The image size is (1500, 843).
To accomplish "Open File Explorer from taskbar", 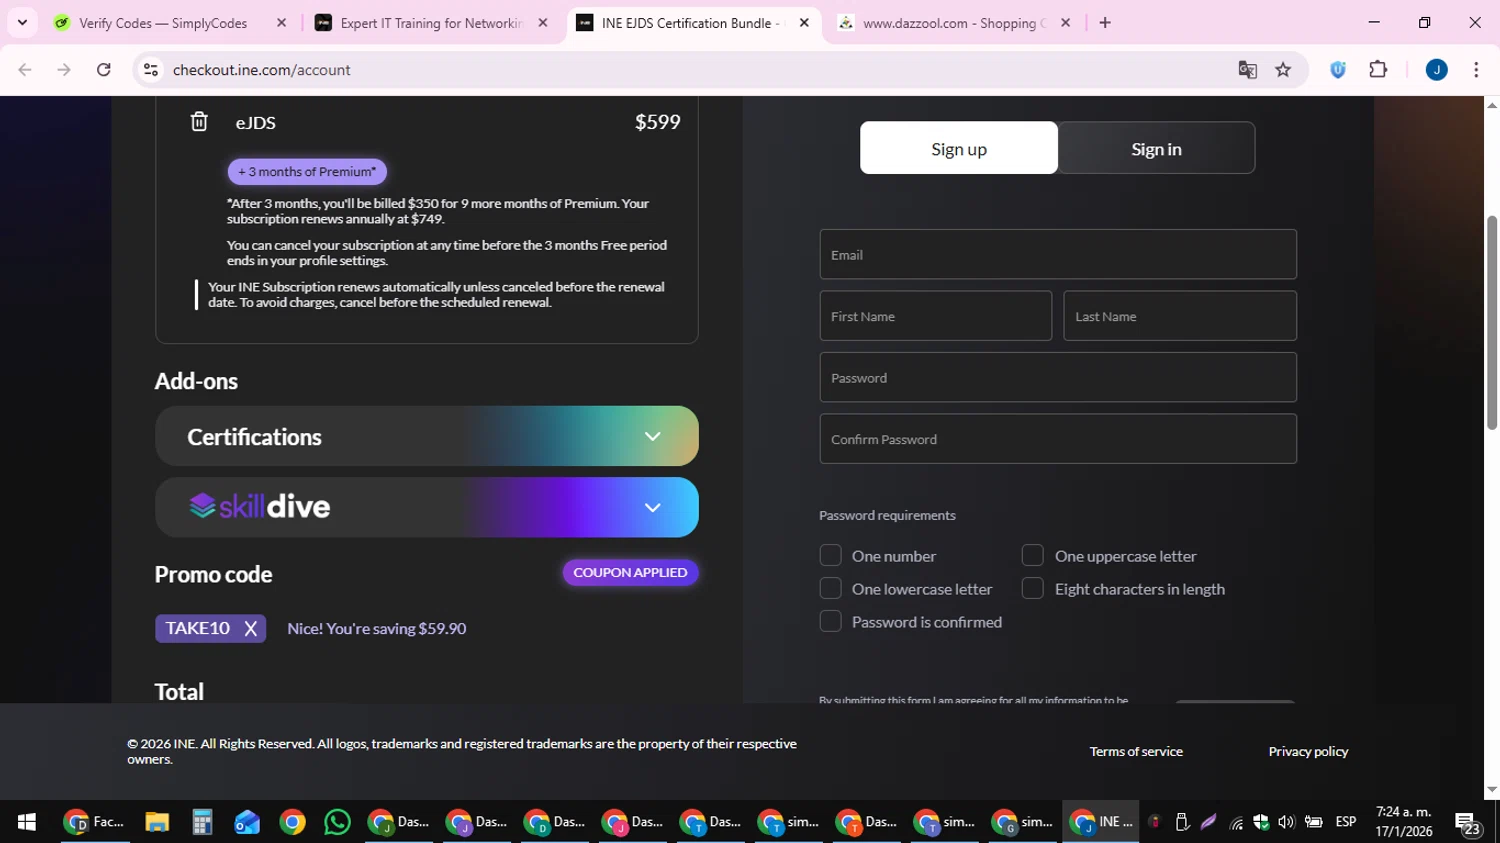I will 157,822.
